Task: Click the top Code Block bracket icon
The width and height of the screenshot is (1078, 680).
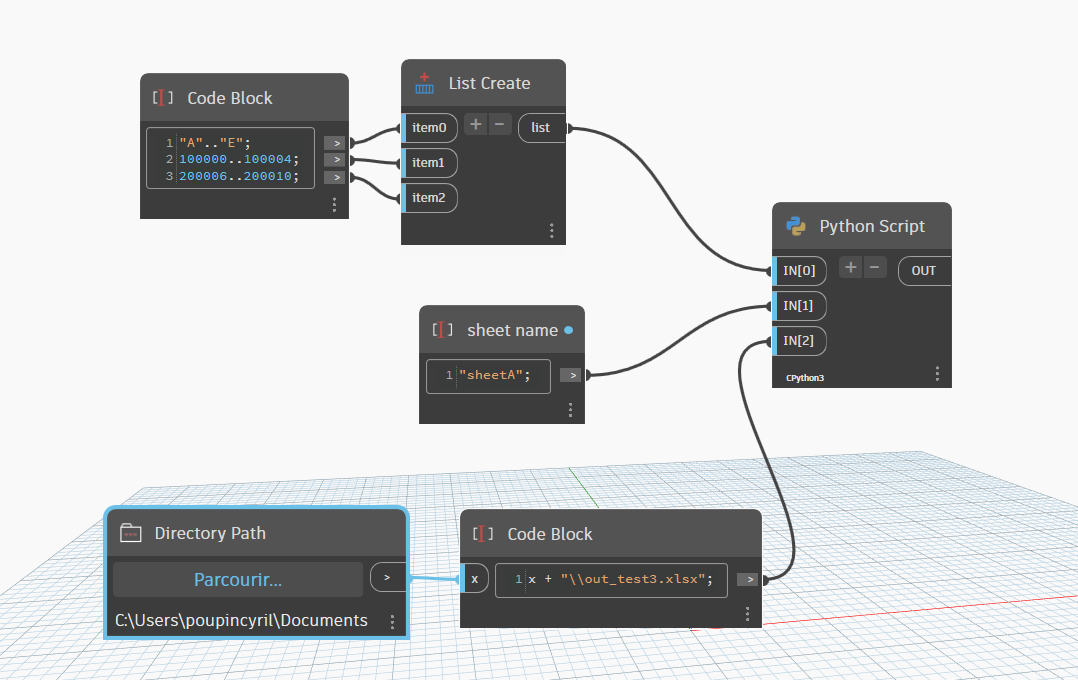Action: tap(163, 98)
